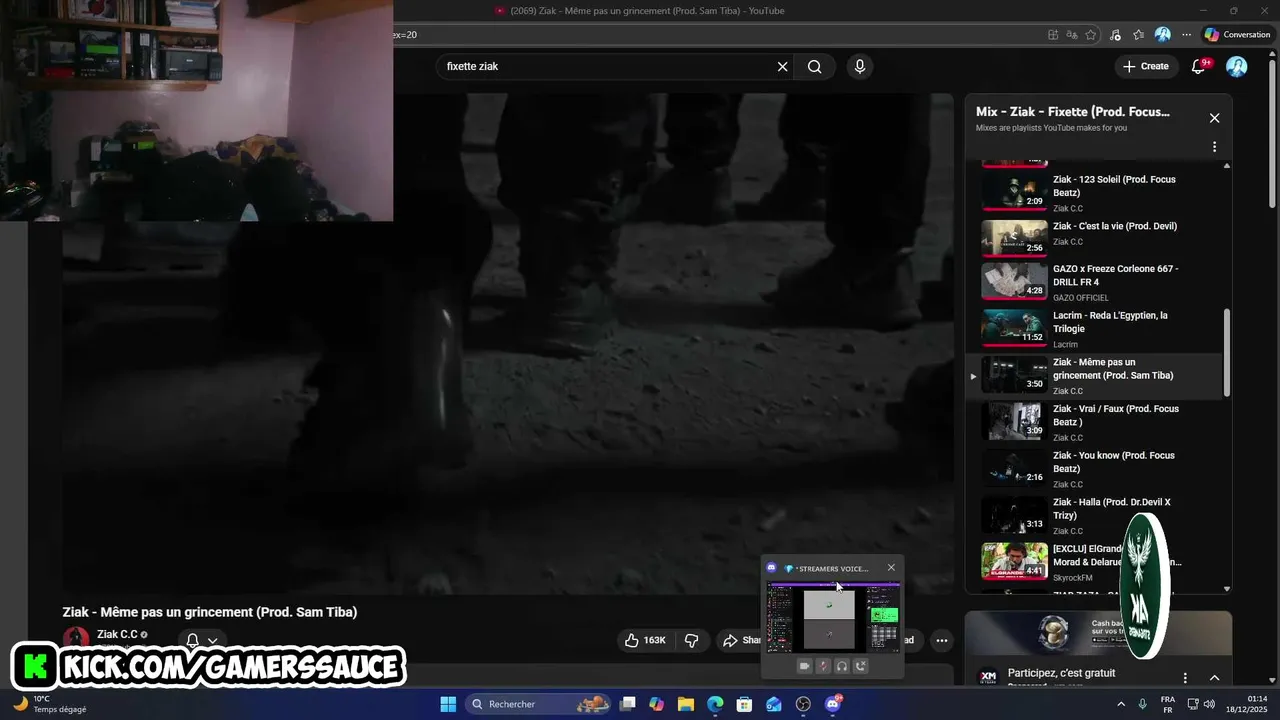Open YouTube account avatar menu
The image size is (1280, 720).
point(1237,66)
